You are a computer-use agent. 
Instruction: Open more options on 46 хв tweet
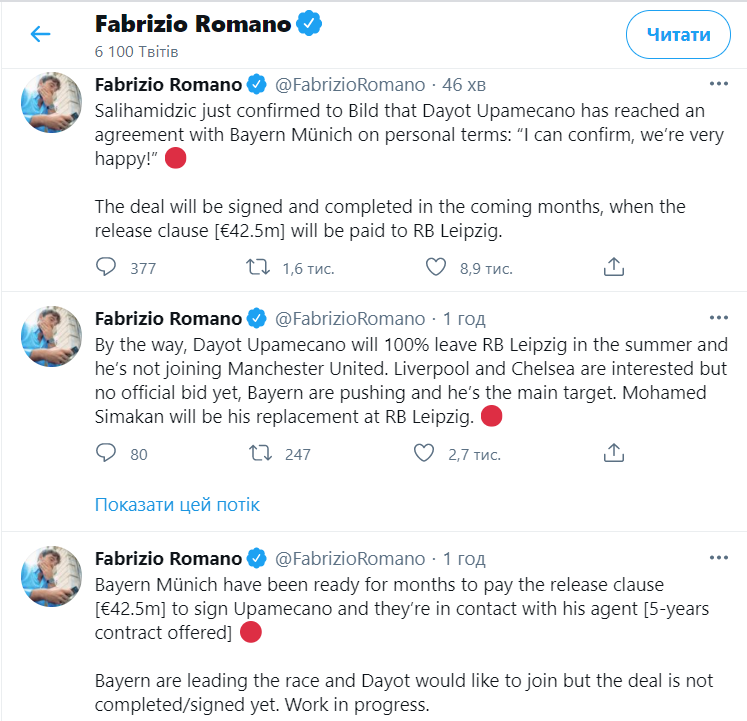tap(718, 84)
